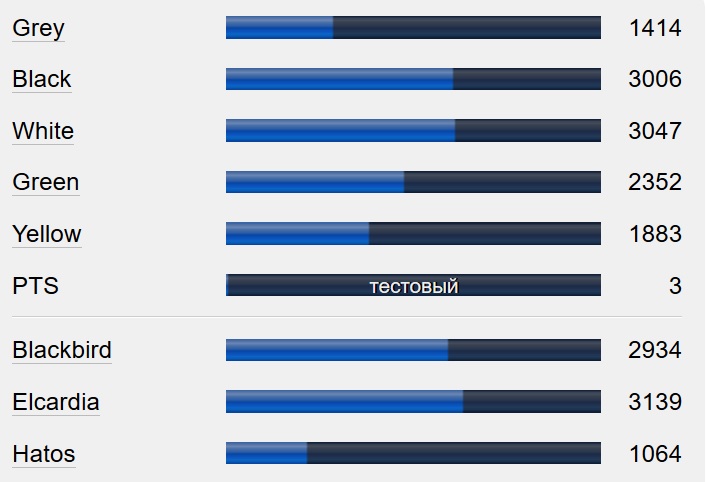Viewport: 707px width, 482px height.
Task: Click the White player count 3047
Action: coord(655,131)
